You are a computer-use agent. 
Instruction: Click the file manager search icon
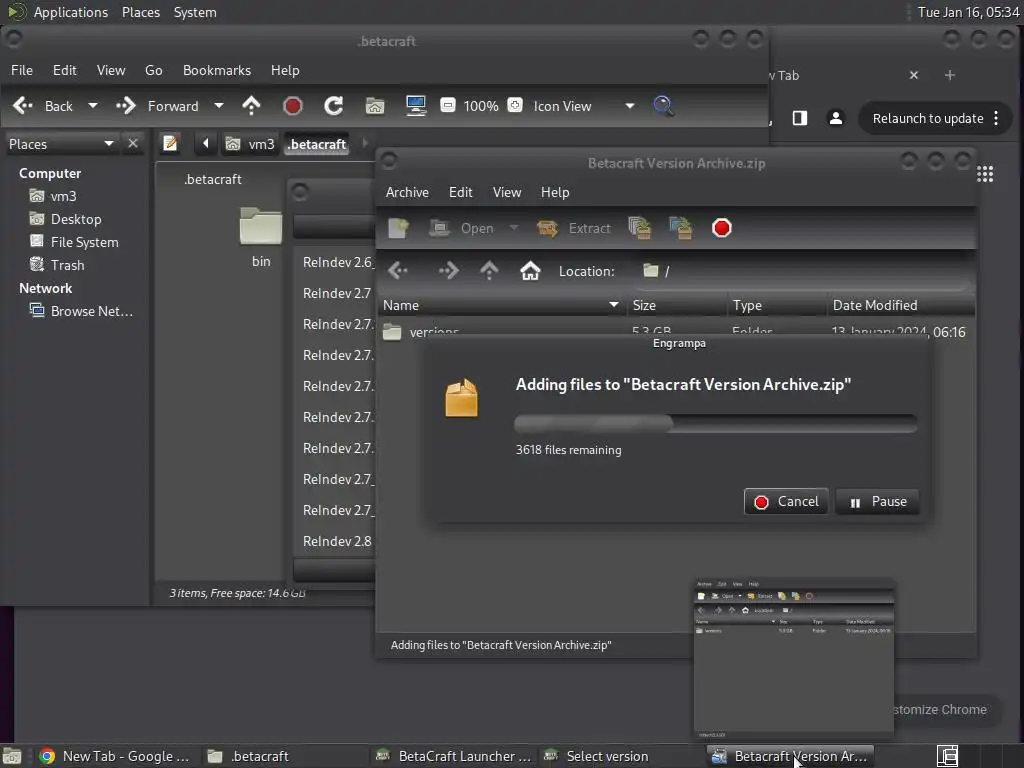pyautogui.click(x=663, y=106)
